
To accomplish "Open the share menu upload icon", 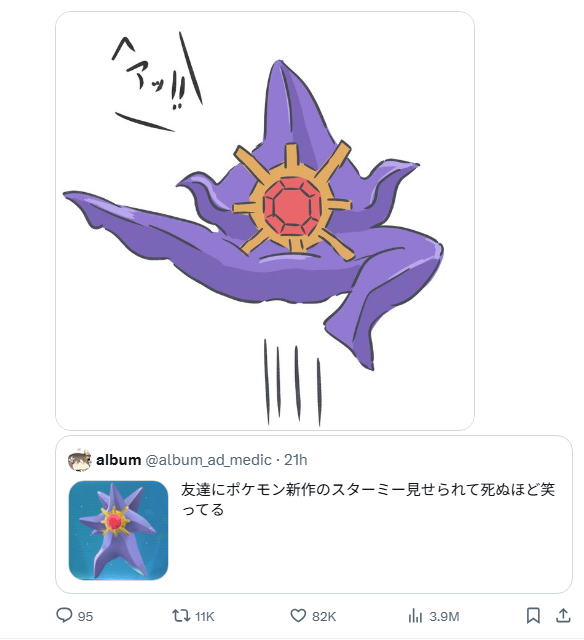I will [563, 615].
